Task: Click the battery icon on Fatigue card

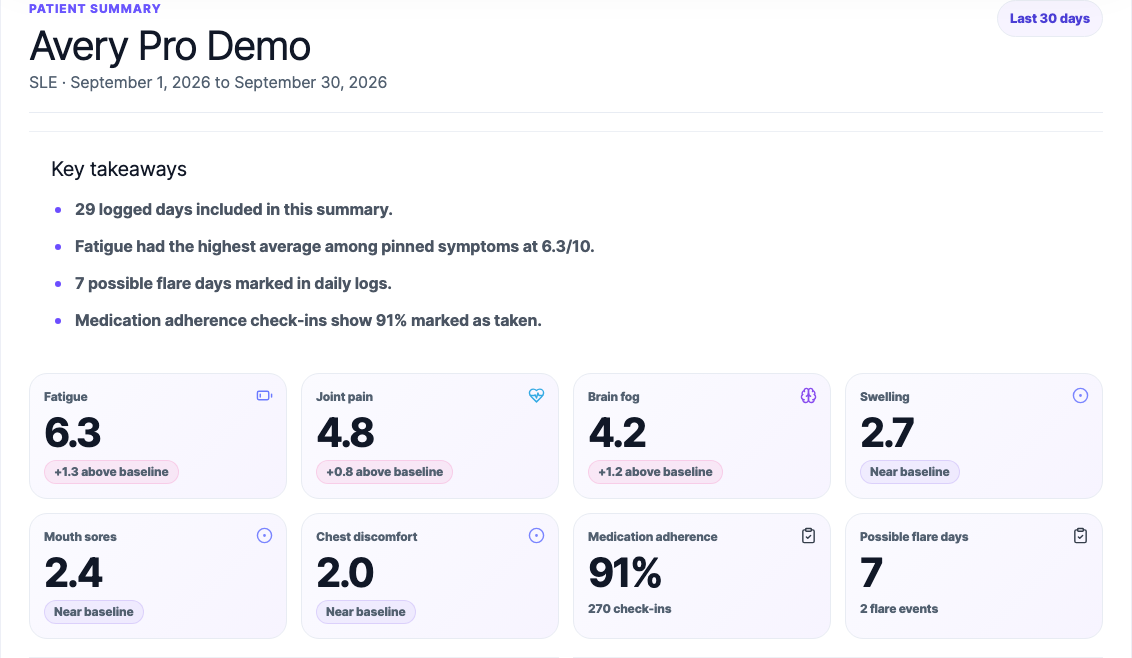Action: (264, 395)
